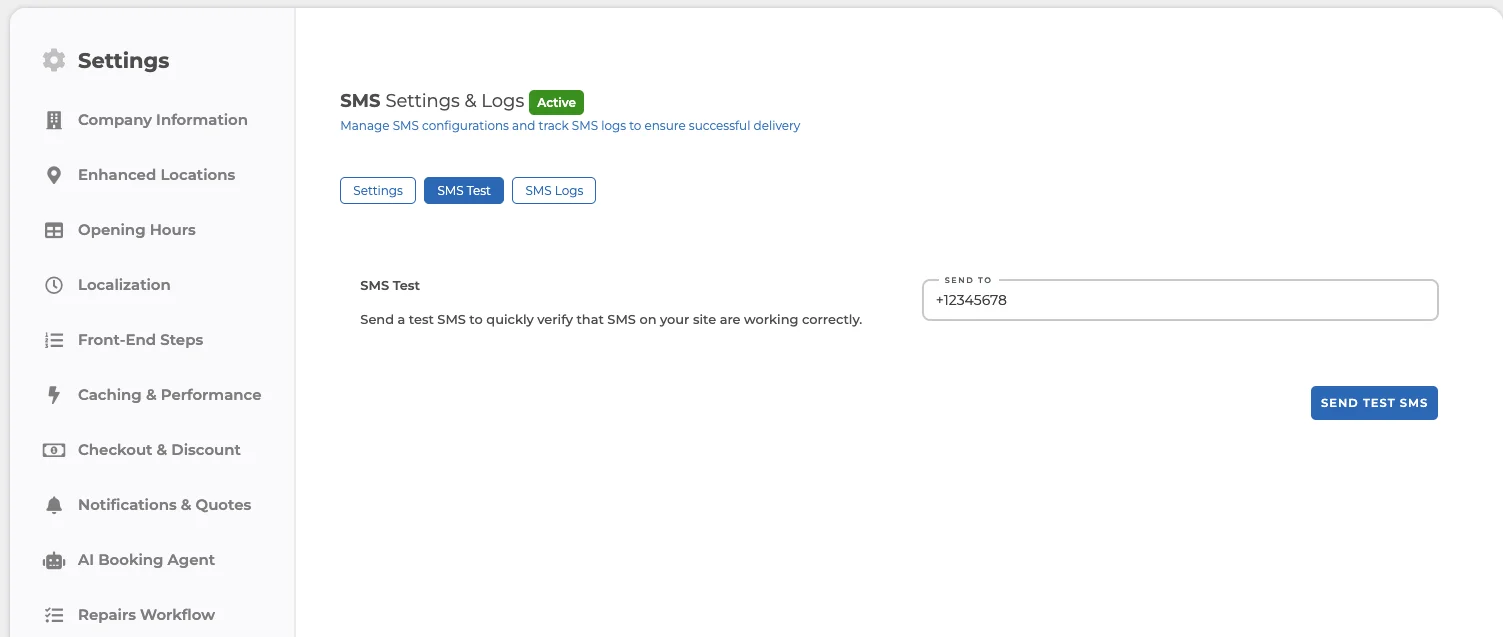
Task: Navigate to Caching & Performance
Action: click(x=170, y=395)
